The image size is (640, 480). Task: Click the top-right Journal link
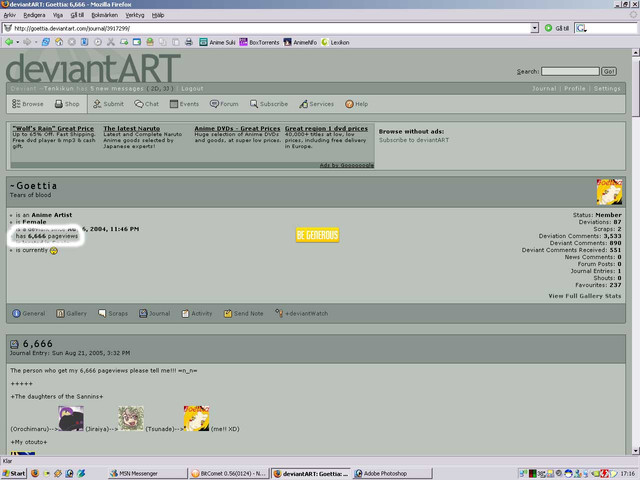click(x=544, y=89)
